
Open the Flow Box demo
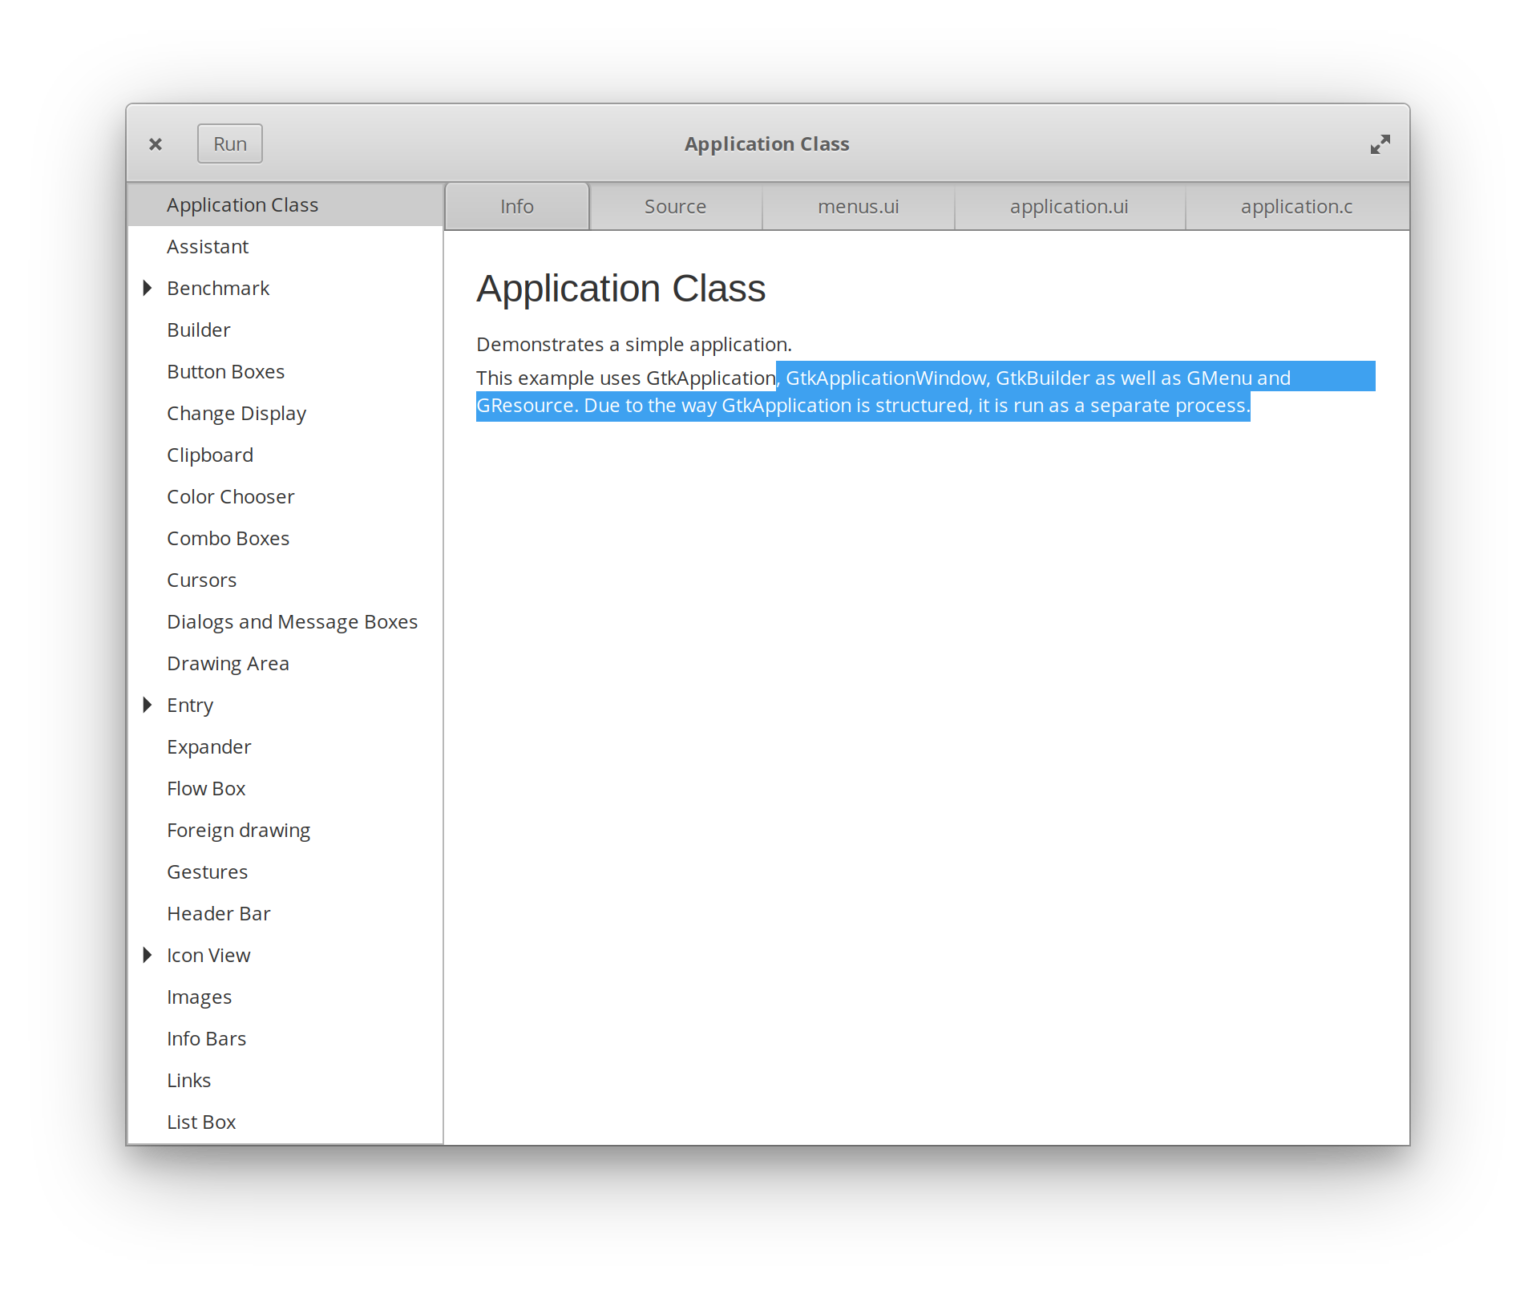pyautogui.click(x=206, y=788)
